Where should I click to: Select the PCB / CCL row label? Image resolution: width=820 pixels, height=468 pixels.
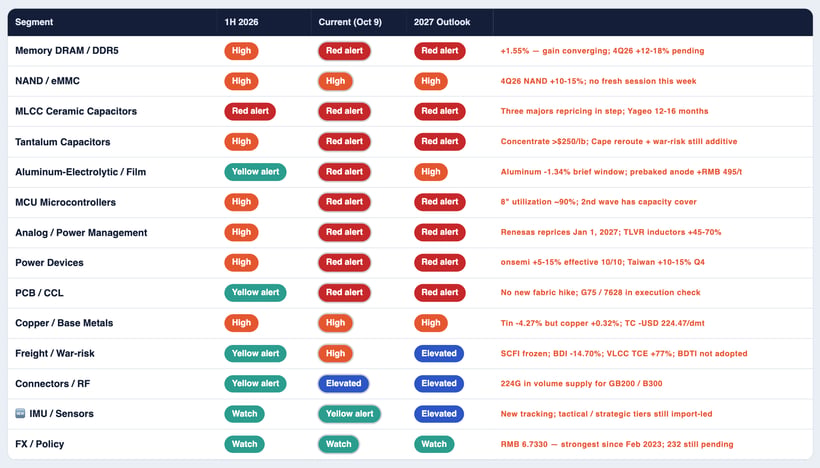coord(39,293)
